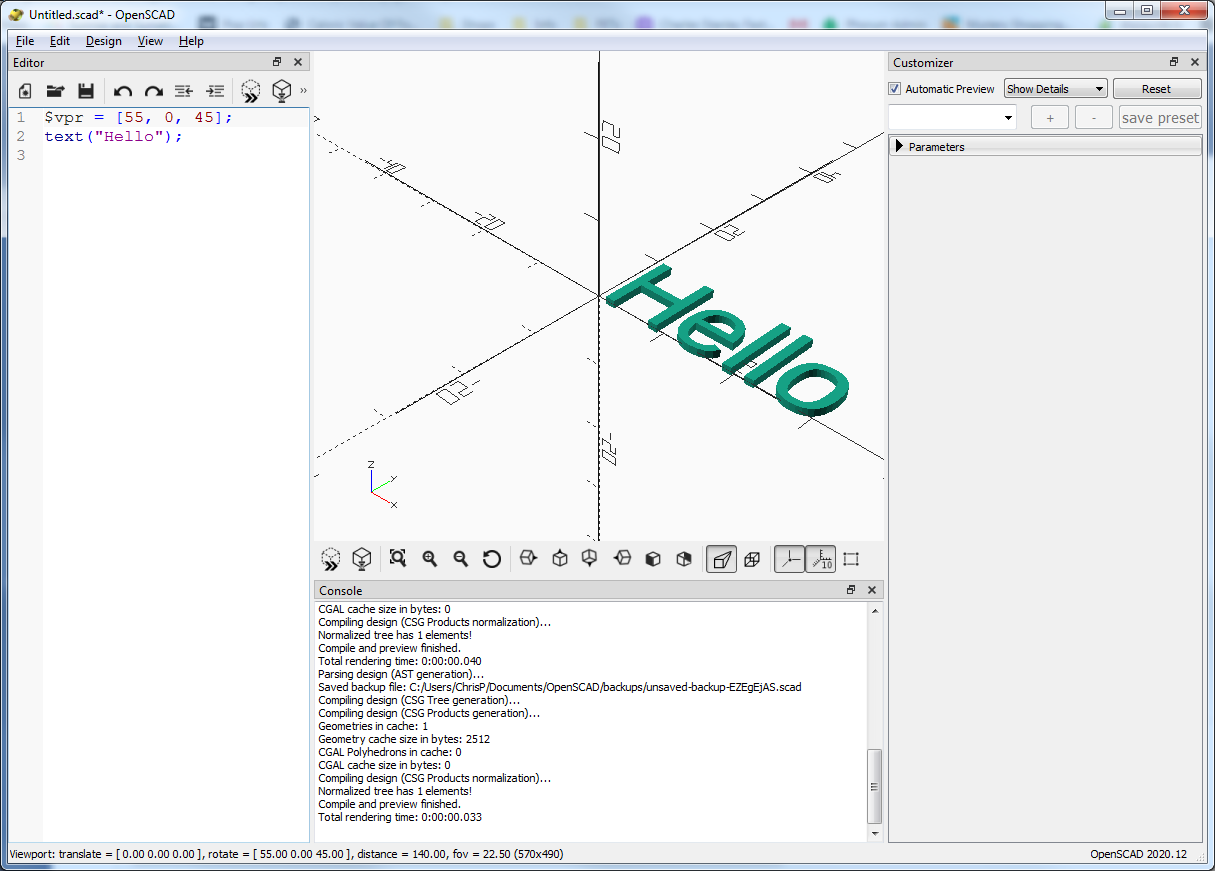Click the Render icon in the viewport toolbar
This screenshot has width=1215, height=871.
click(x=362, y=559)
